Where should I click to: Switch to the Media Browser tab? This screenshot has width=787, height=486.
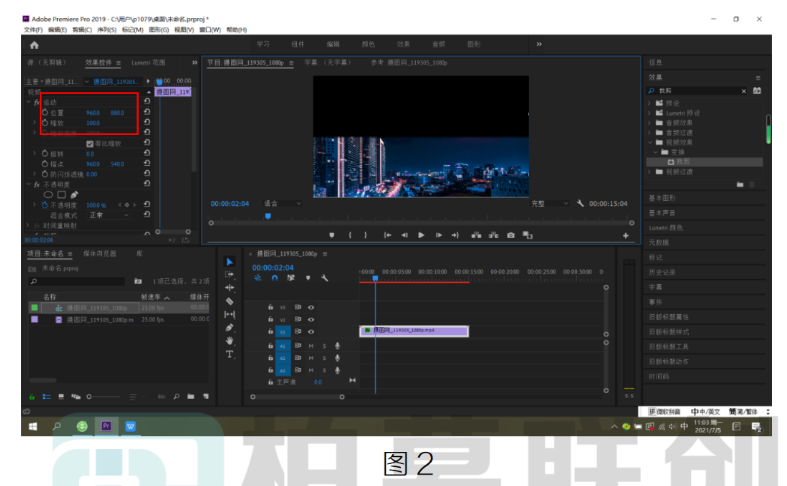point(99,254)
